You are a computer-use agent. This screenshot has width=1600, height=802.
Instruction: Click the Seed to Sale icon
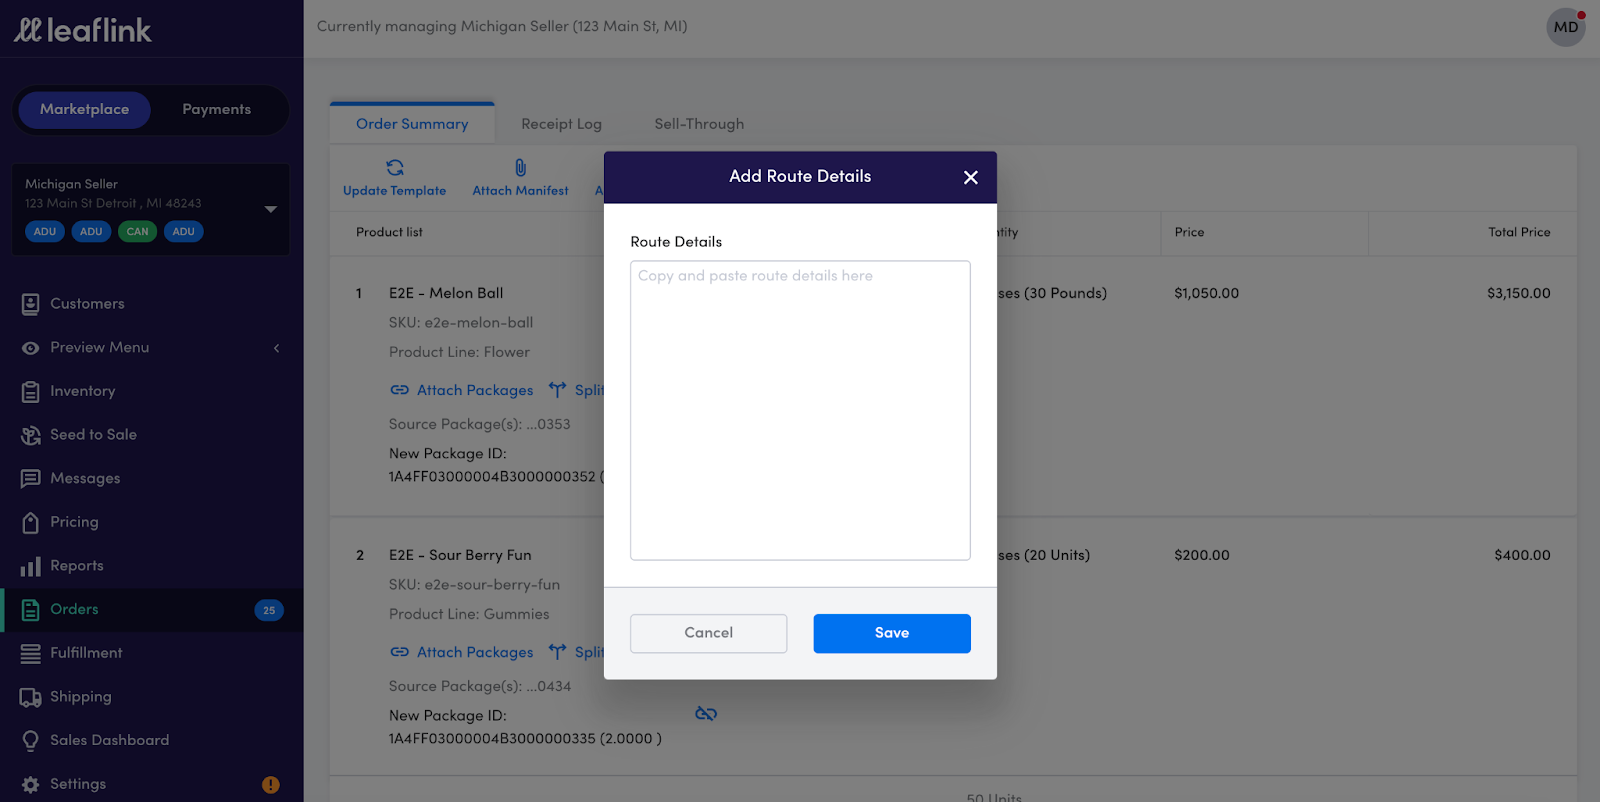tap(30, 435)
